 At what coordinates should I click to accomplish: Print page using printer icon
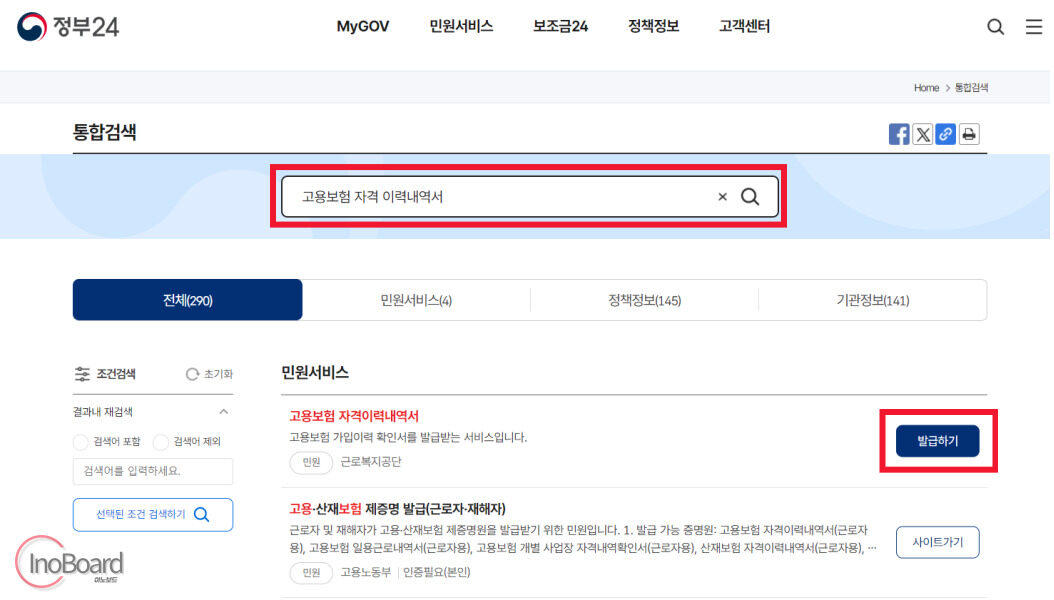tap(969, 134)
